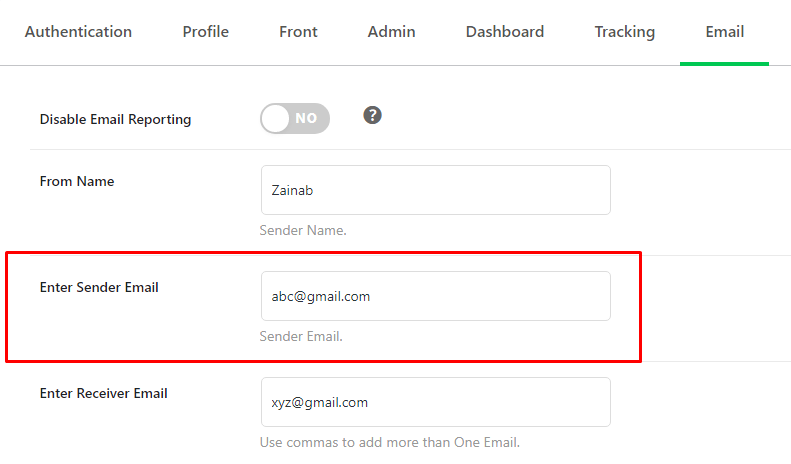This screenshot has height=464, width=791.
Task: Toggle the Disable Email Reporting switch
Action: pos(295,119)
